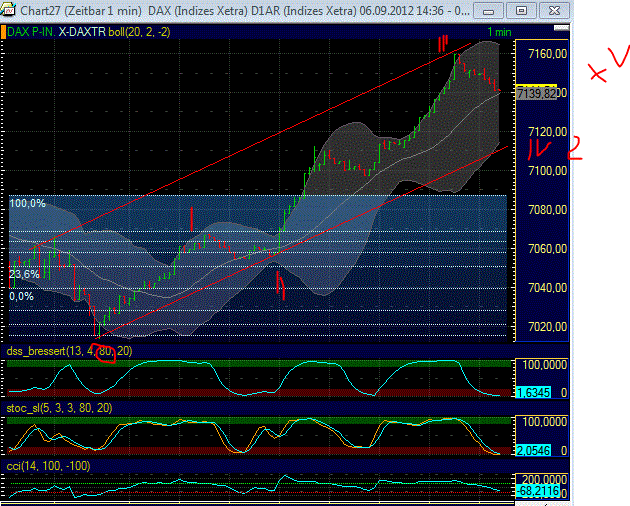Select the '100,0%' Fibonacci level label
Viewport: 630px width, 506px height.
click(x=27, y=203)
